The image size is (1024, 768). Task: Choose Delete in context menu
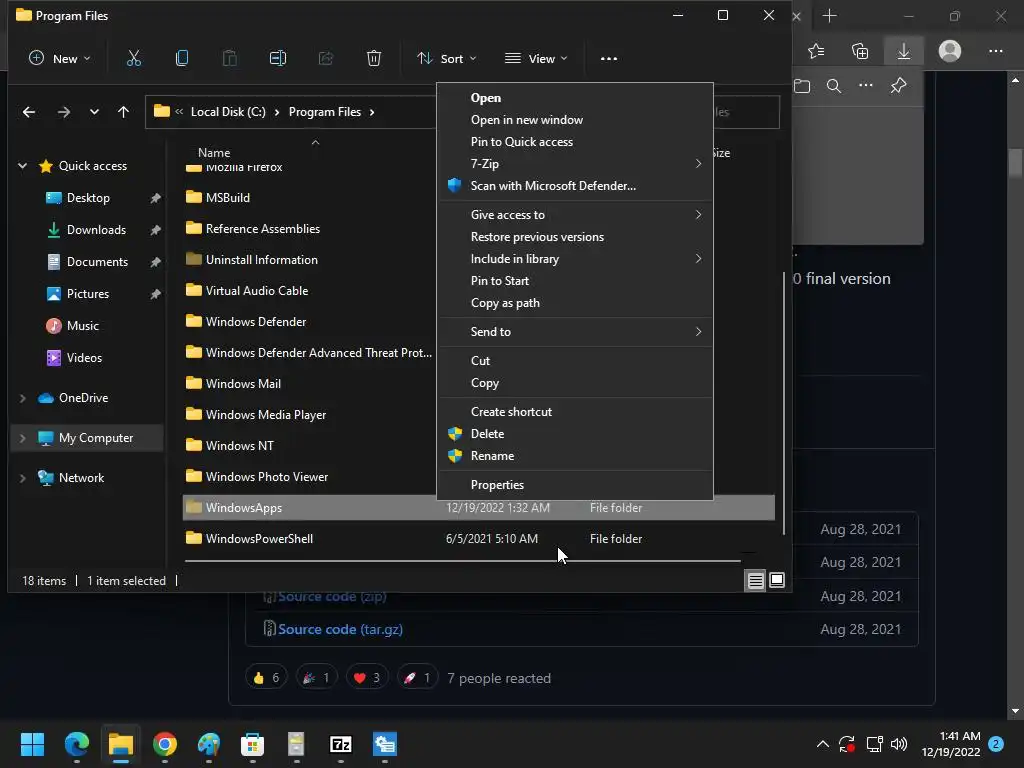pyautogui.click(x=575, y=434)
